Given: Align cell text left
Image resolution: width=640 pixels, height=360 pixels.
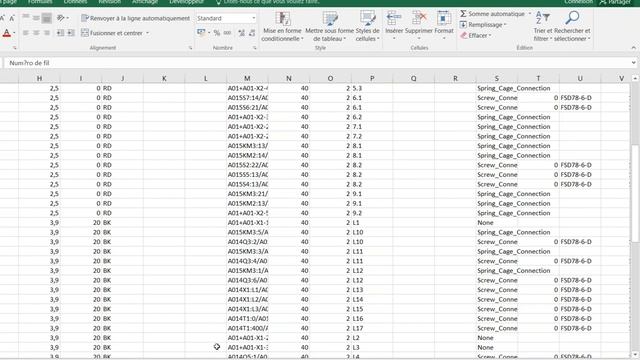Looking at the screenshot, I should click(26, 33).
